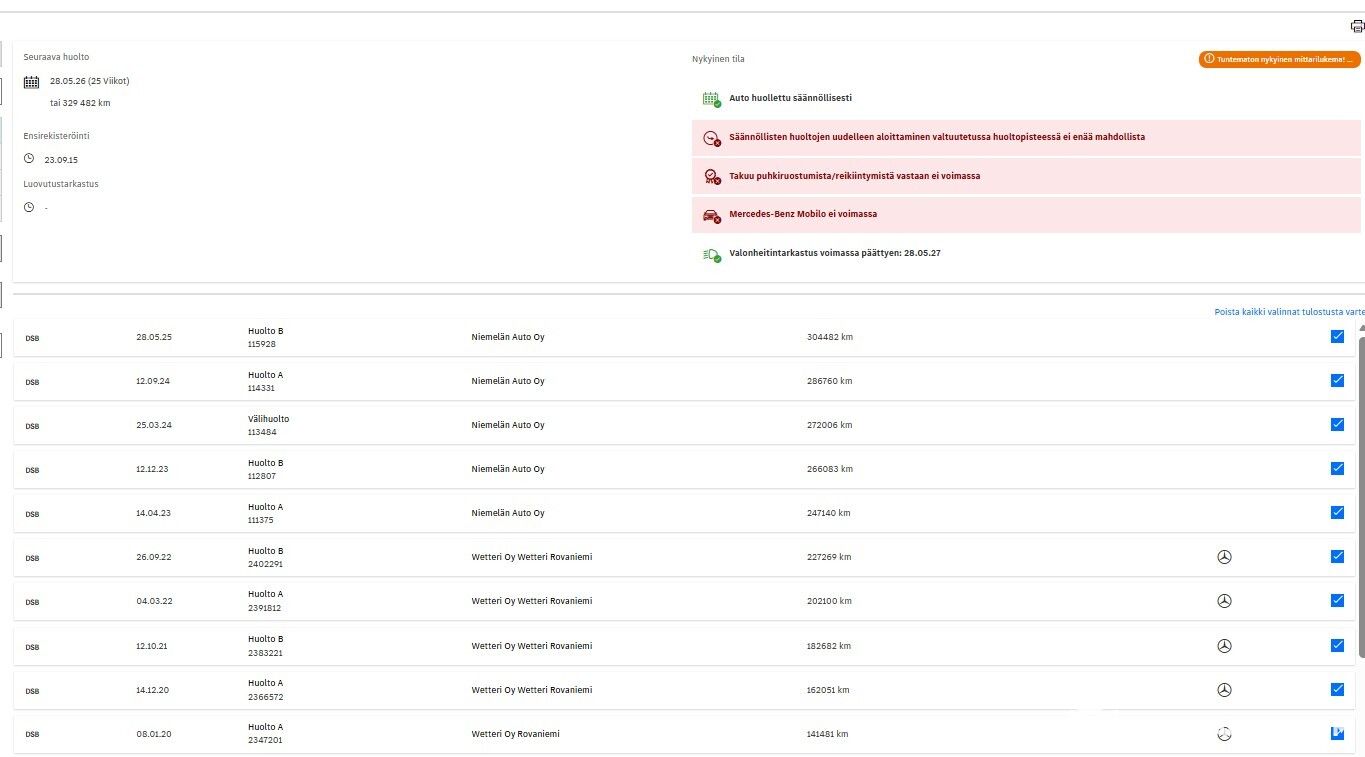Open the 12.12.23 Huolto B entry 112807
This screenshot has width=1365, height=757.
click(x=265, y=469)
